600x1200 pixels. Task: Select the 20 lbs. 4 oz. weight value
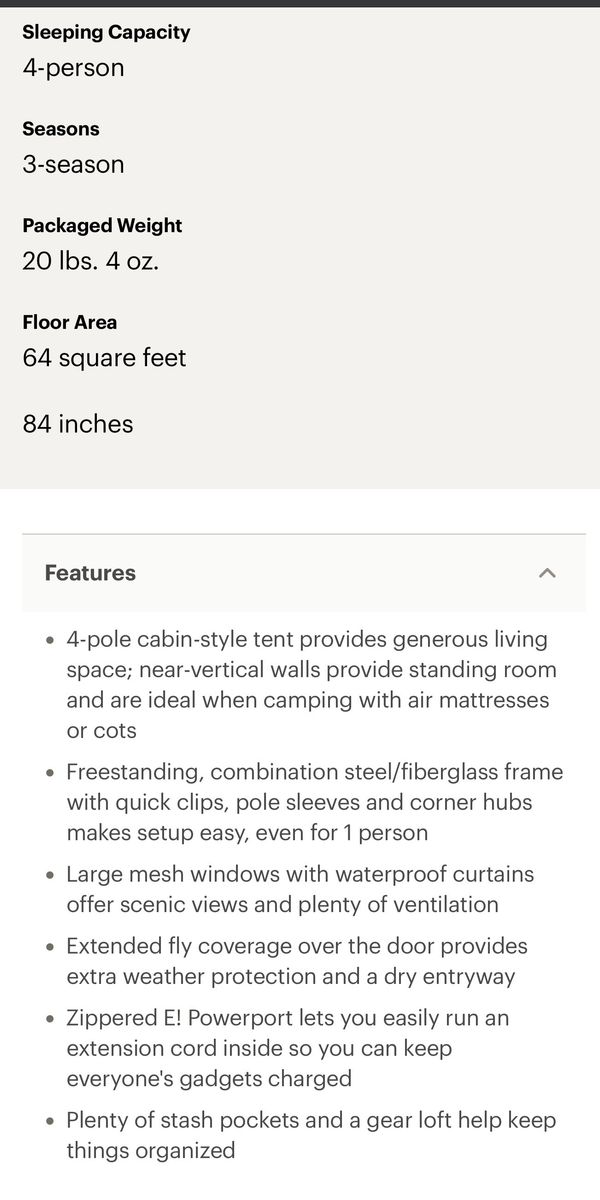91,261
